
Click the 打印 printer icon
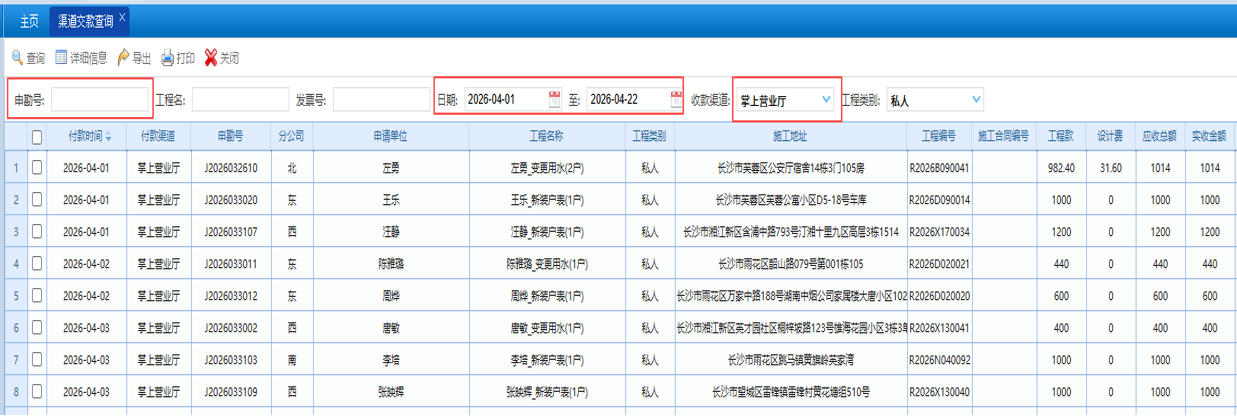pyautogui.click(x=168, y=58)
